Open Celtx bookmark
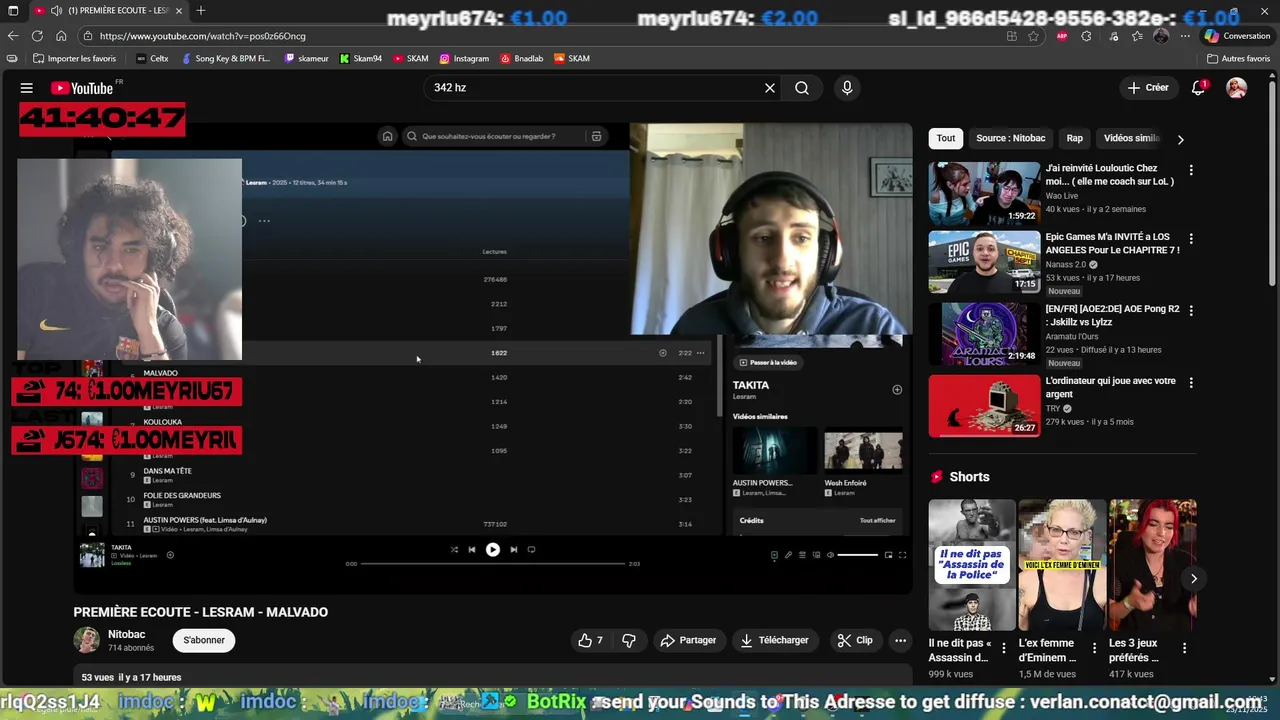This screenshot has width=1280, height=720. [152, 59]
